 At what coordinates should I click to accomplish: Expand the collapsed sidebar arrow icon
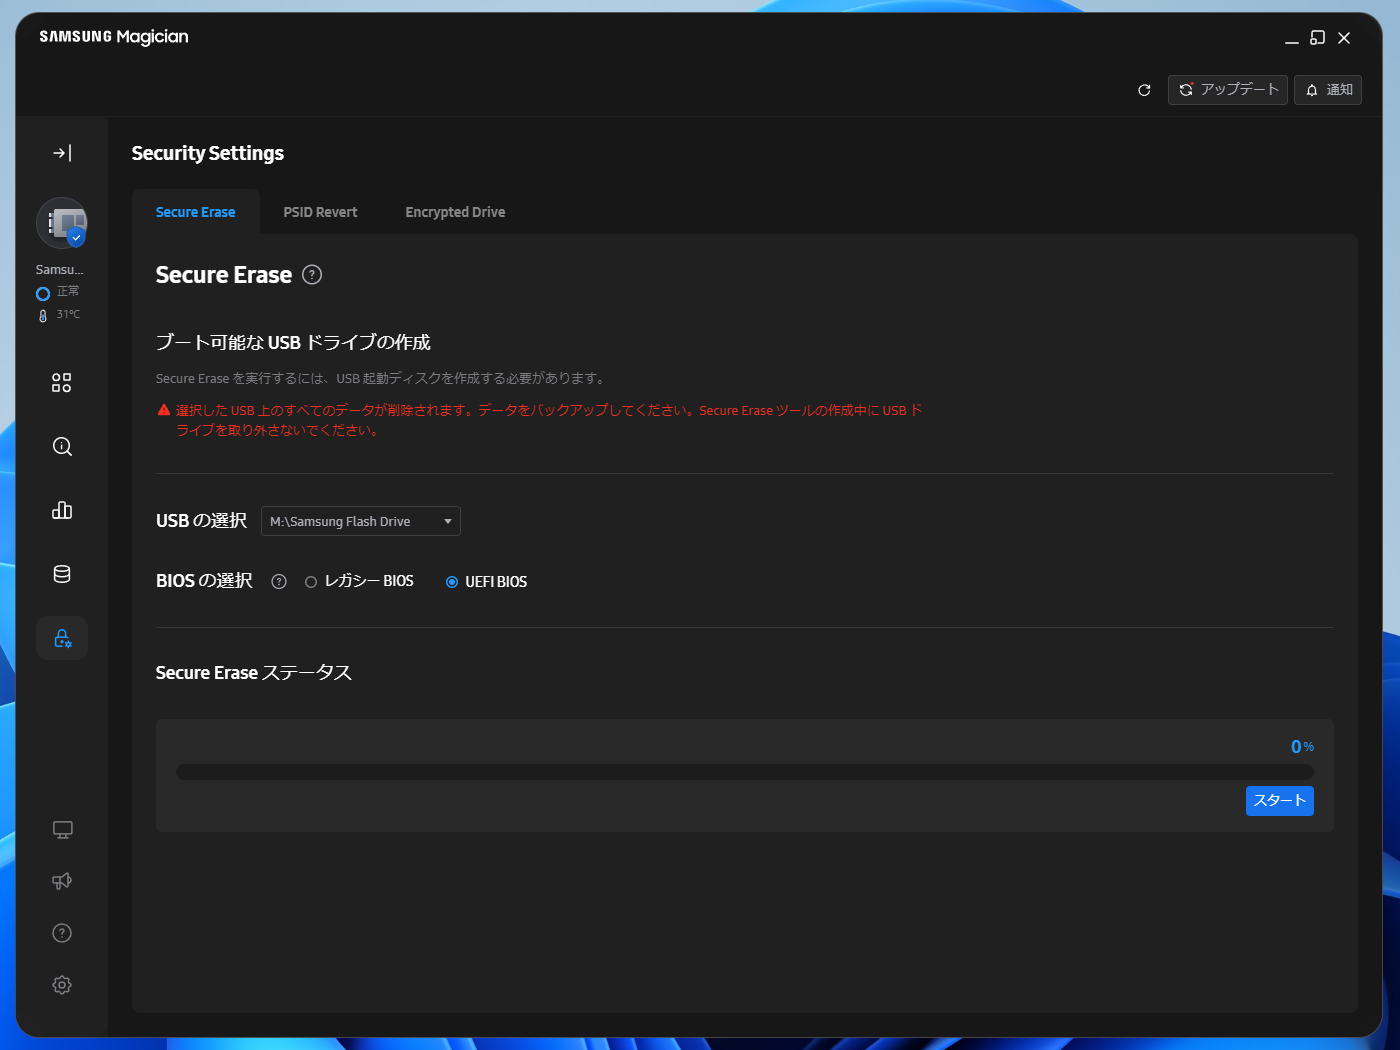[62, 153]
